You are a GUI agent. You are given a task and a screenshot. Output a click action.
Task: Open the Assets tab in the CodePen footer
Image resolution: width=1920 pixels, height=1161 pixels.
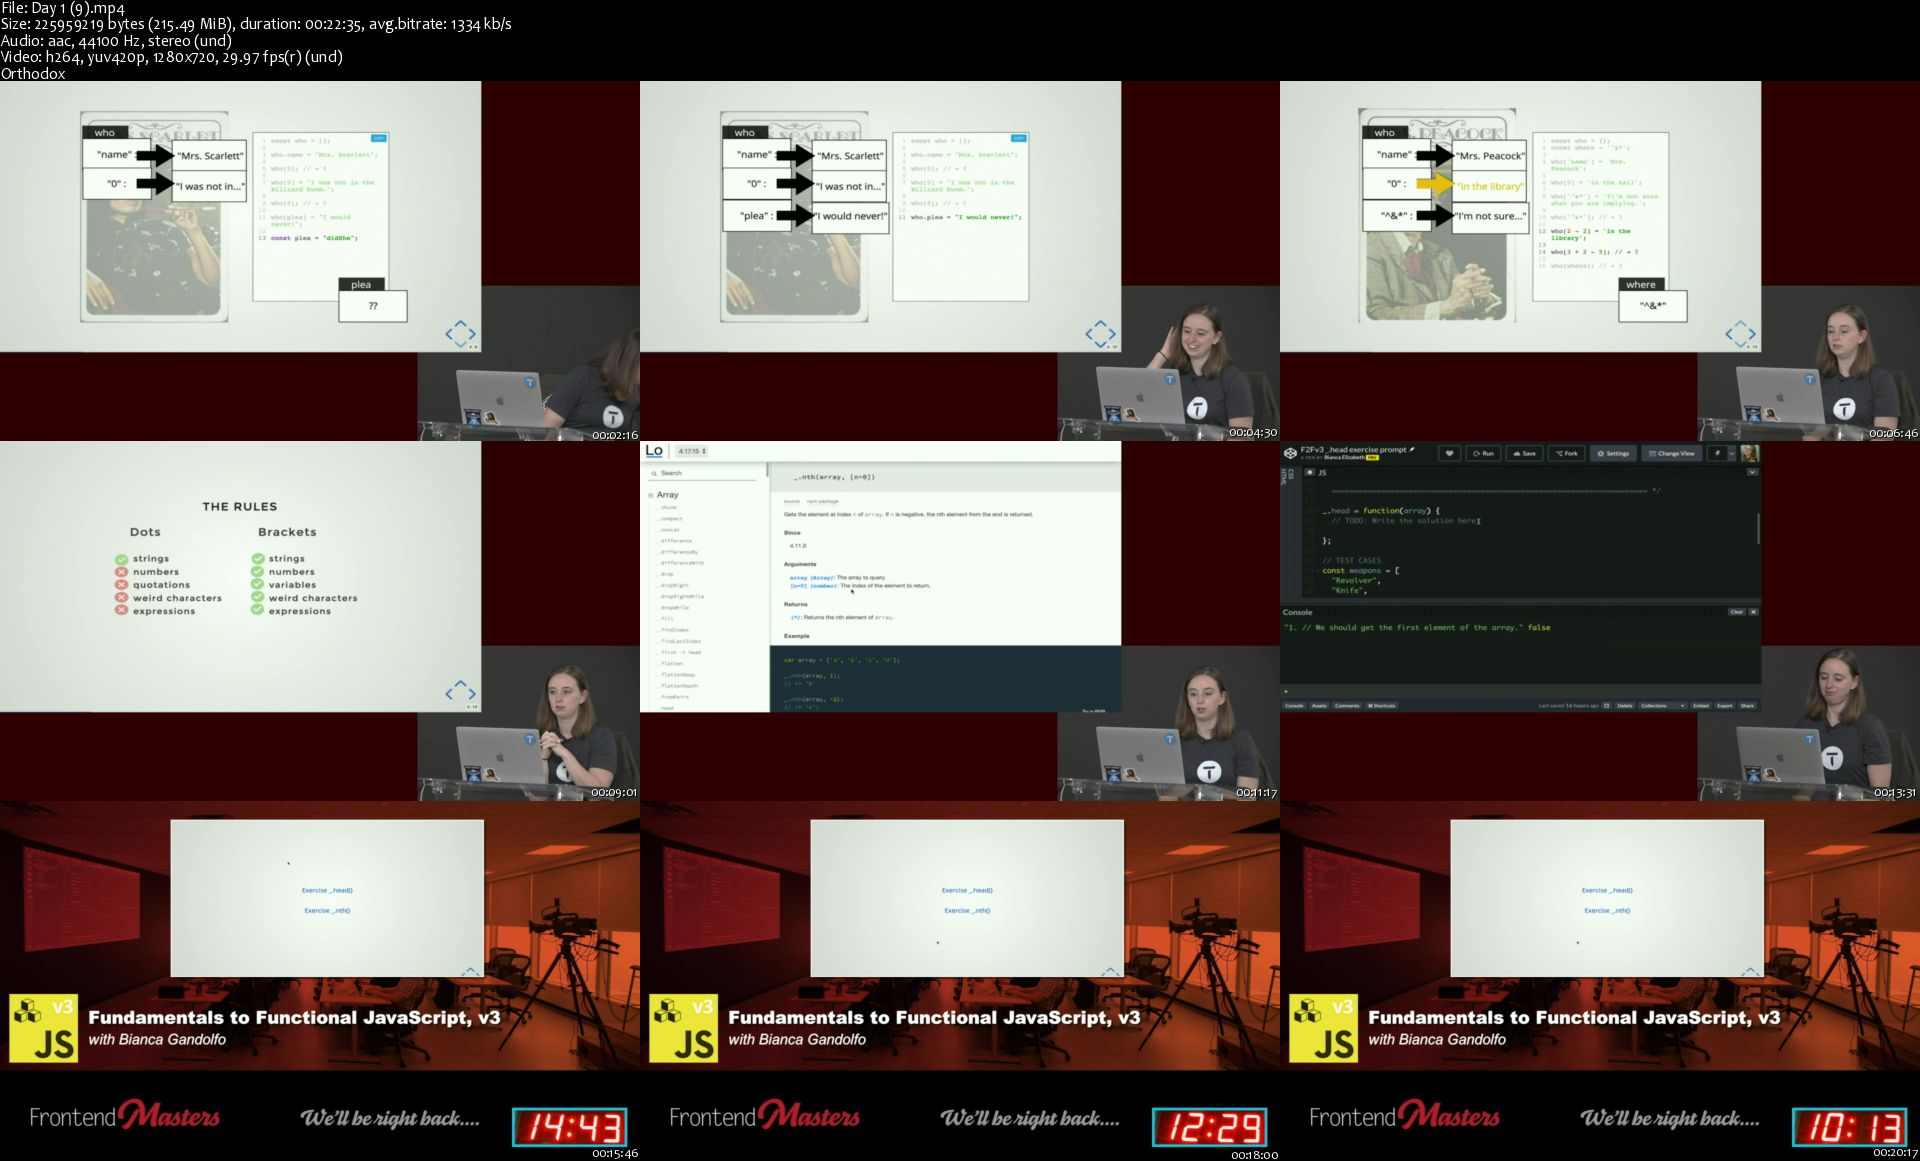coord(1319,706)
